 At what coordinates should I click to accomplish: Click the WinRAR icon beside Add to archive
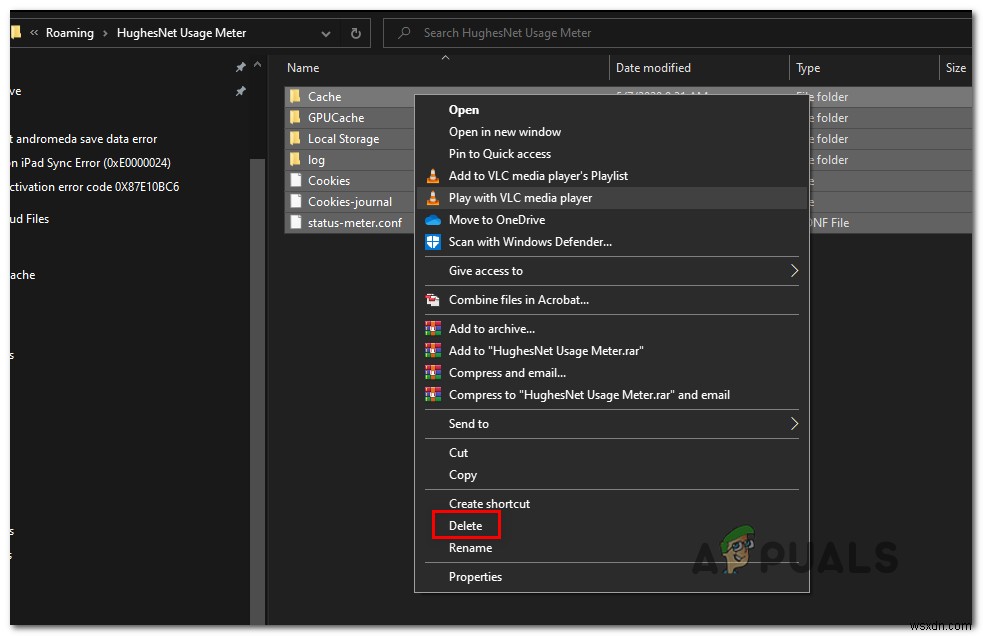(432, 329)
